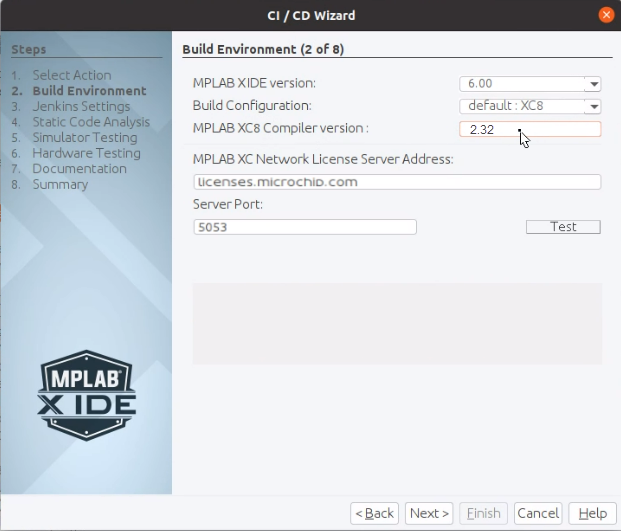Click the CI / CD Wizard title
This screenshot has width=621, height=531.
click(x=311, y=15)
